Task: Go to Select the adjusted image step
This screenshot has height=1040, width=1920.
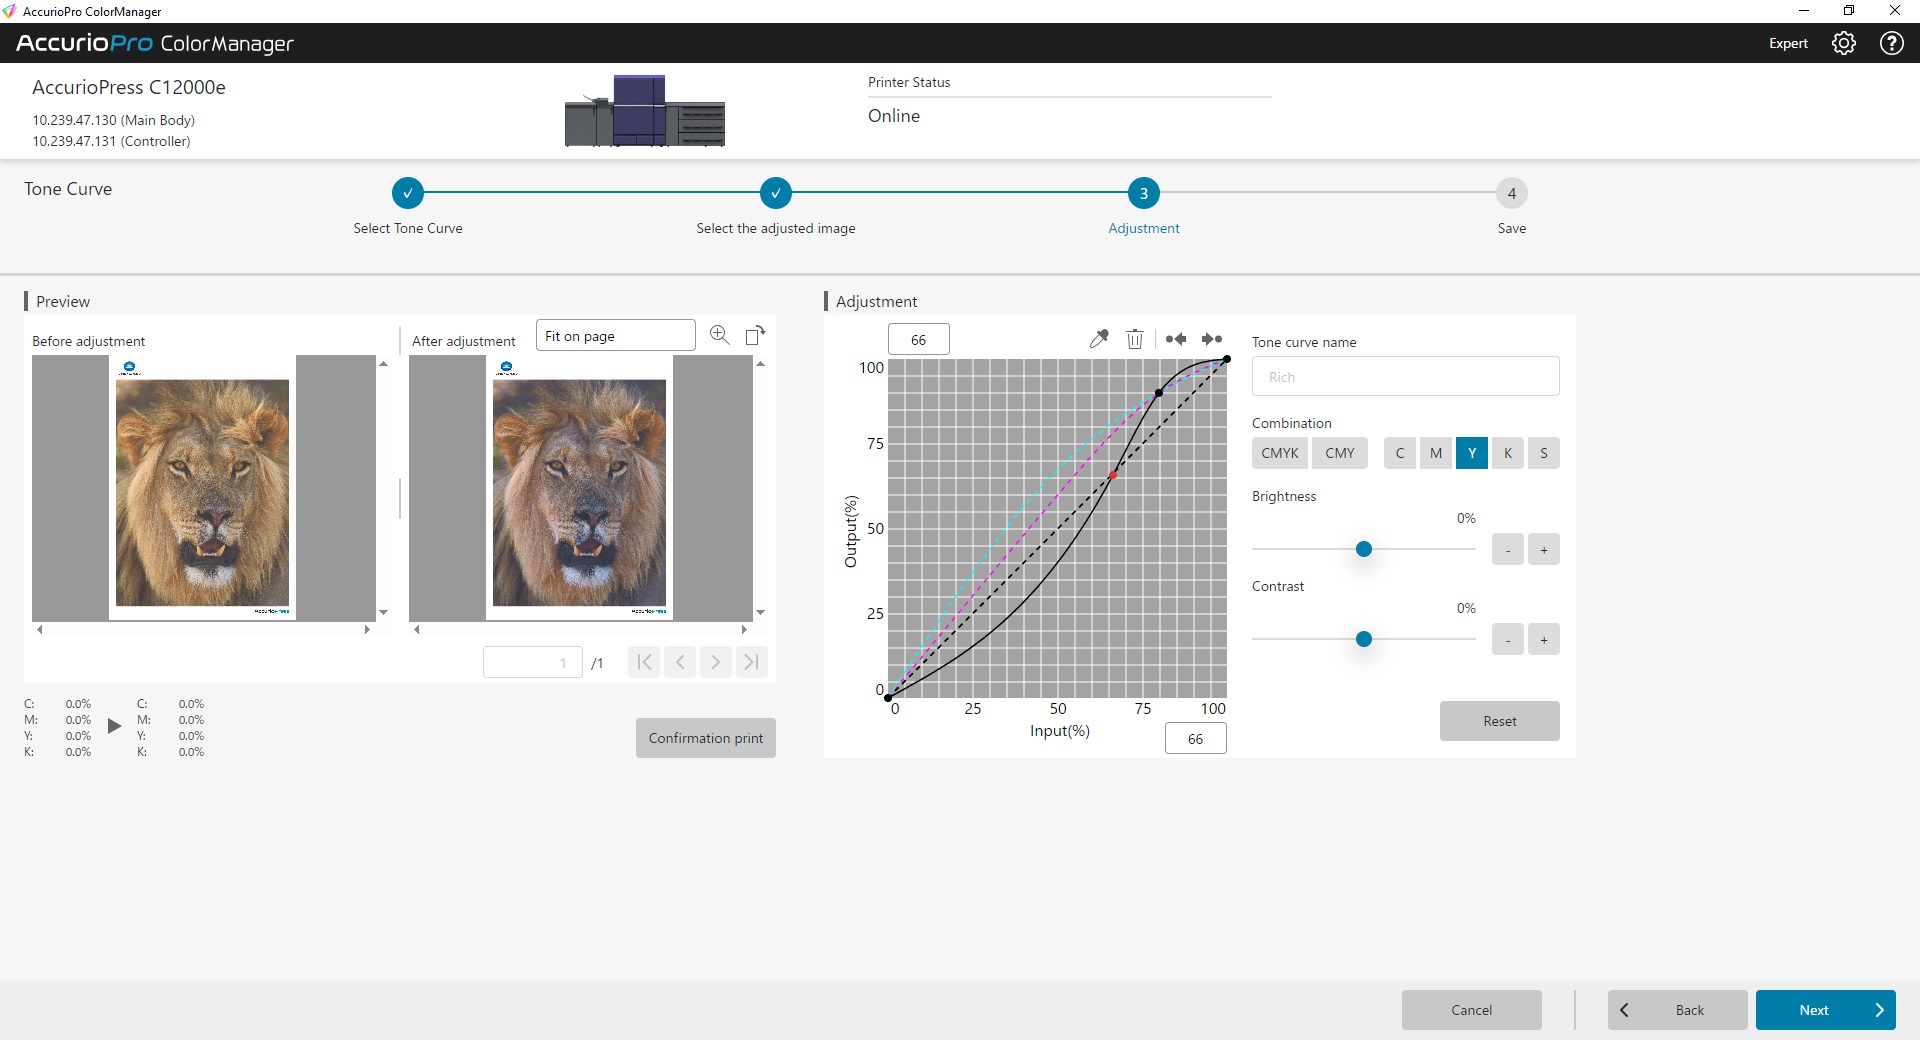Action: (x=776, y=193)
